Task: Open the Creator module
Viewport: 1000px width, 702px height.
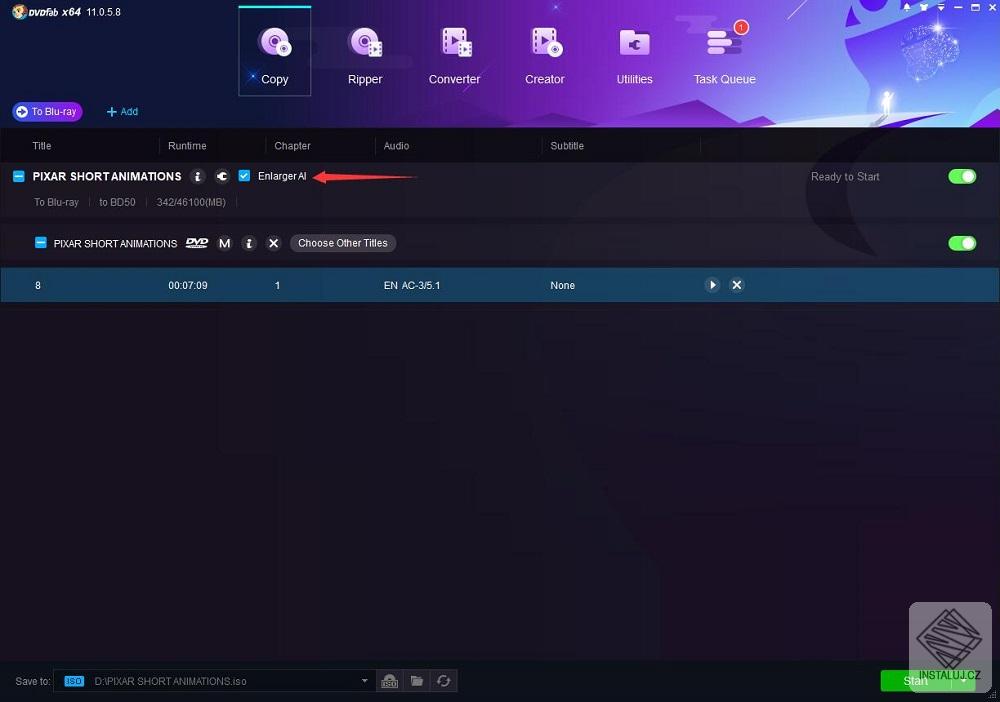Action: [x=544, y=52]
